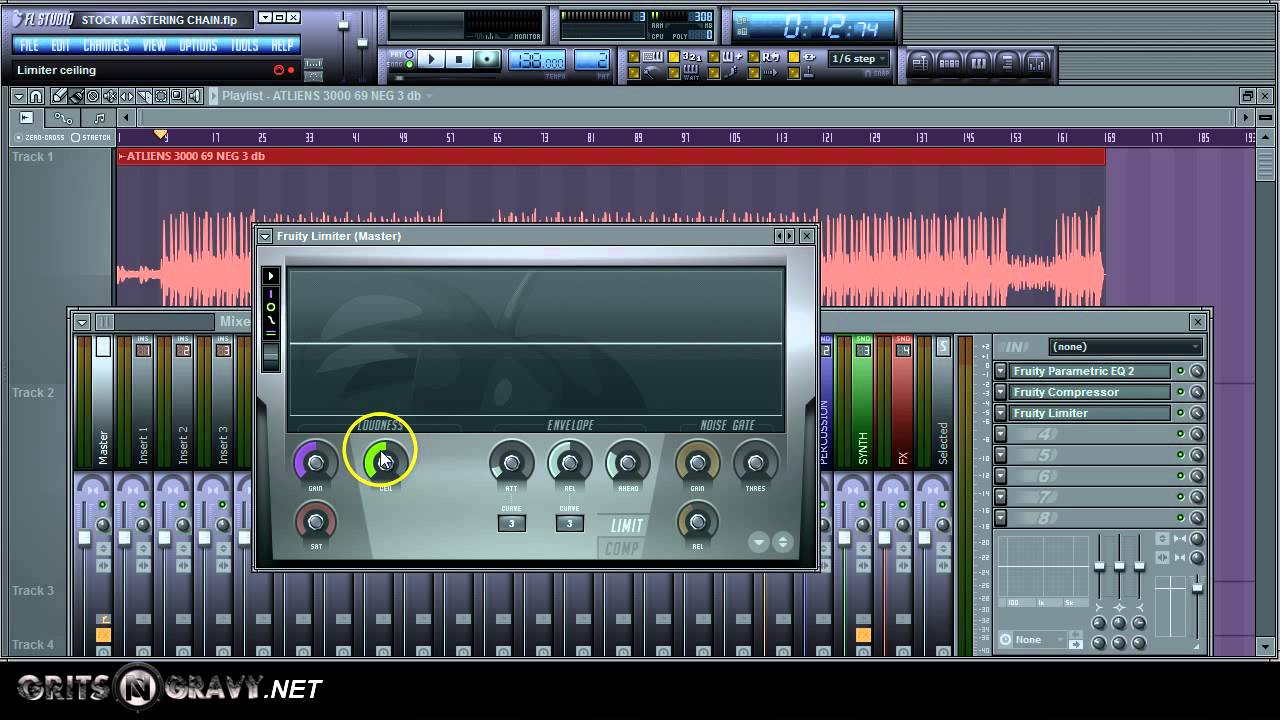Open the step sequencer via toolbar shortcut
The width and height of the screenshot is (1280, 720).
coord(949,64)
